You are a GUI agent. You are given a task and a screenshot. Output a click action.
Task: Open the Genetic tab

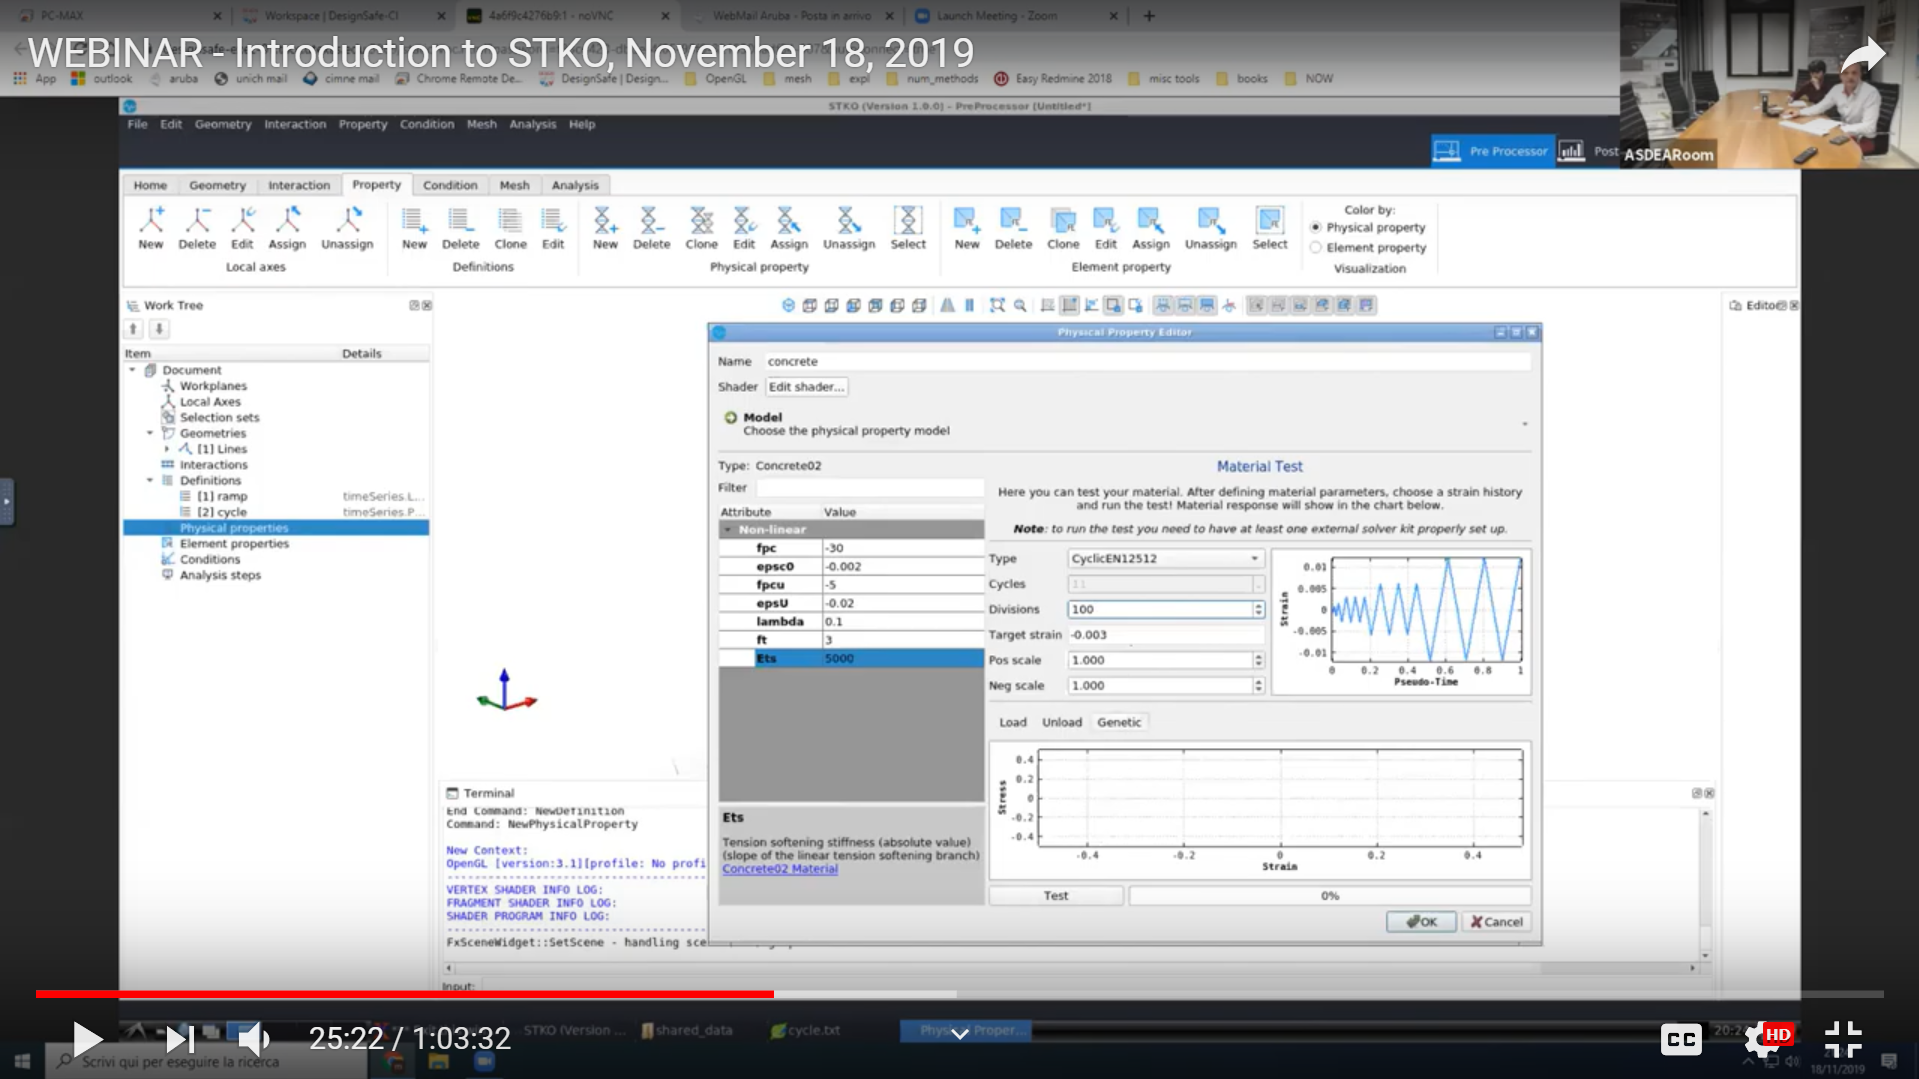pyautogui.click(x=1119, y=722)
